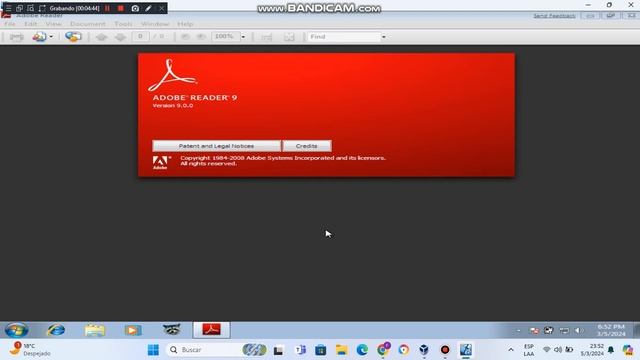Viewport: 640px width, 360px height.
Task: Open the weather widget showing Despejado
Action: (x=31, y=350)
